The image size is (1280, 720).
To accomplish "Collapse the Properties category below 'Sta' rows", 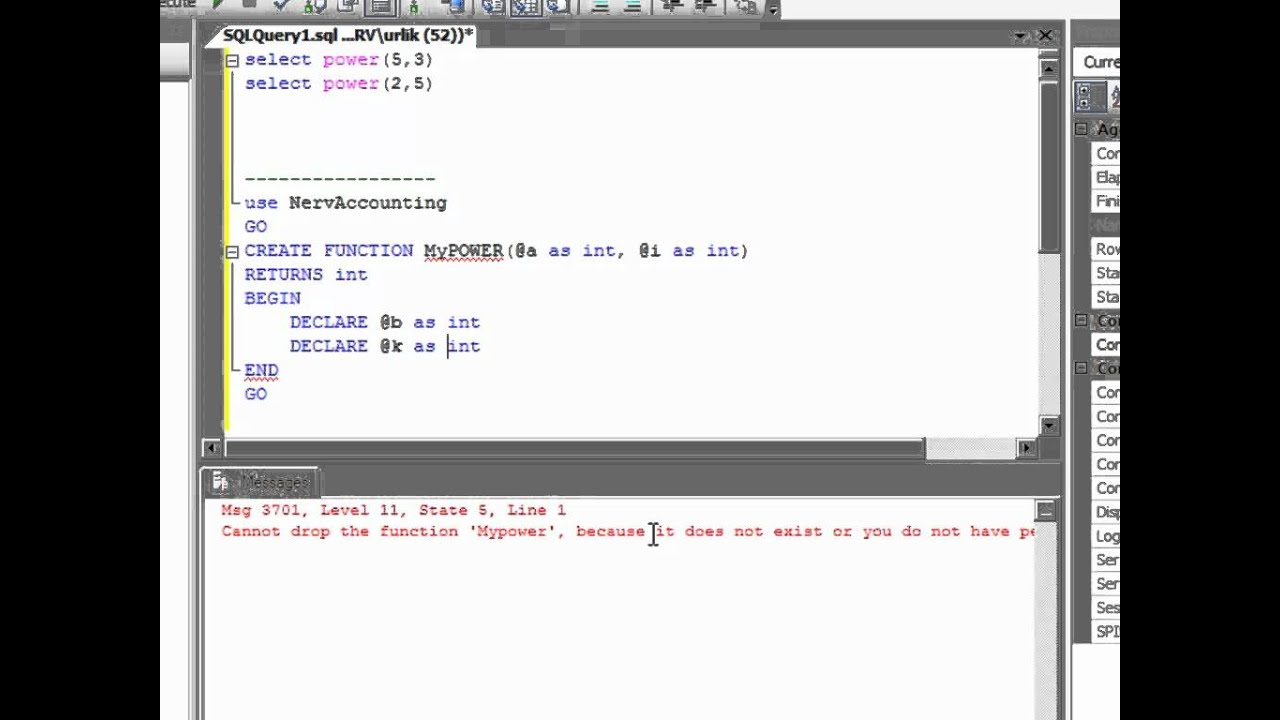I will click(1081, 321).
